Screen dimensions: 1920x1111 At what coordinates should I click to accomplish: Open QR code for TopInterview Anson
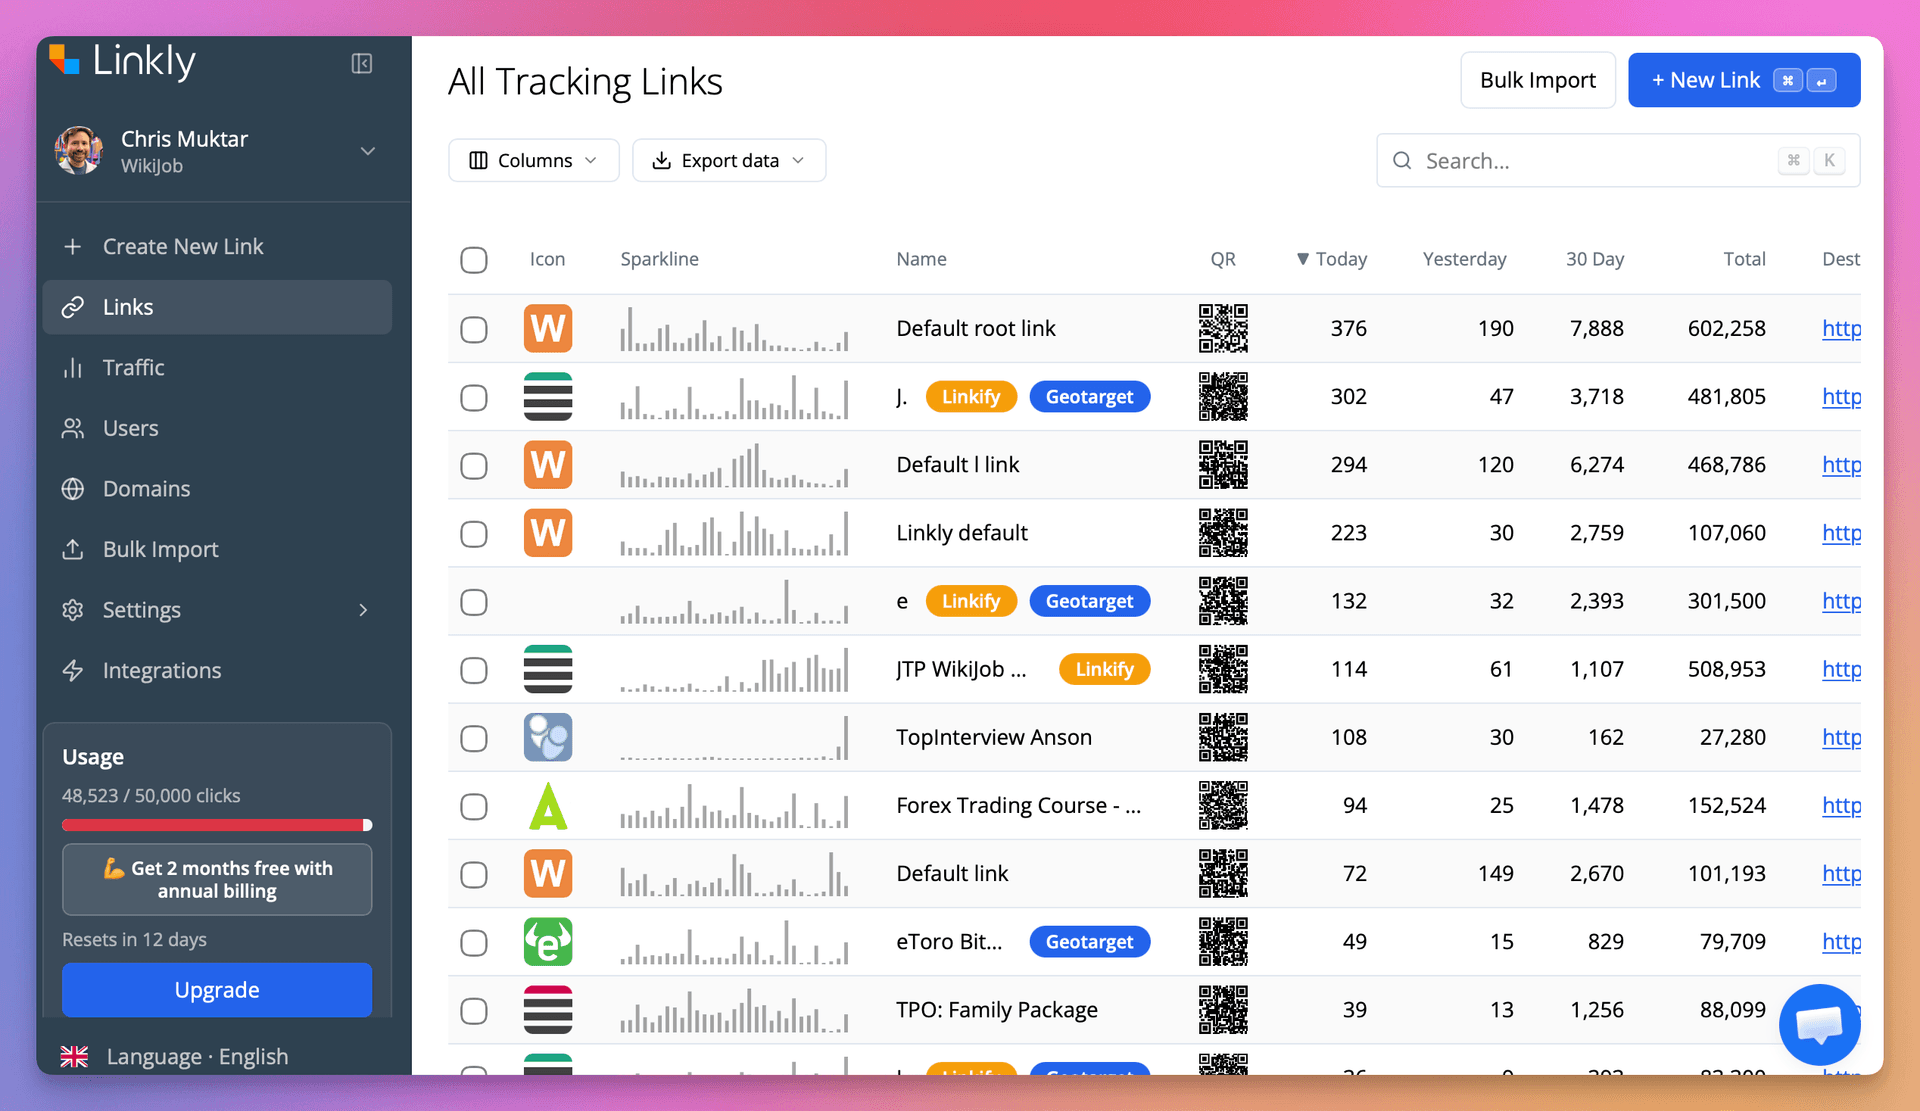pos(1223,737)
